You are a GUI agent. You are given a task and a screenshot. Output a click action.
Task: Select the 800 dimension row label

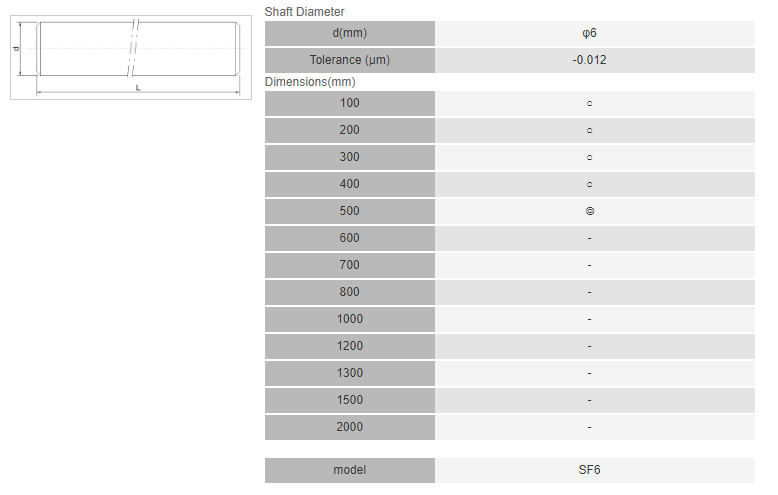click(350, 292)
